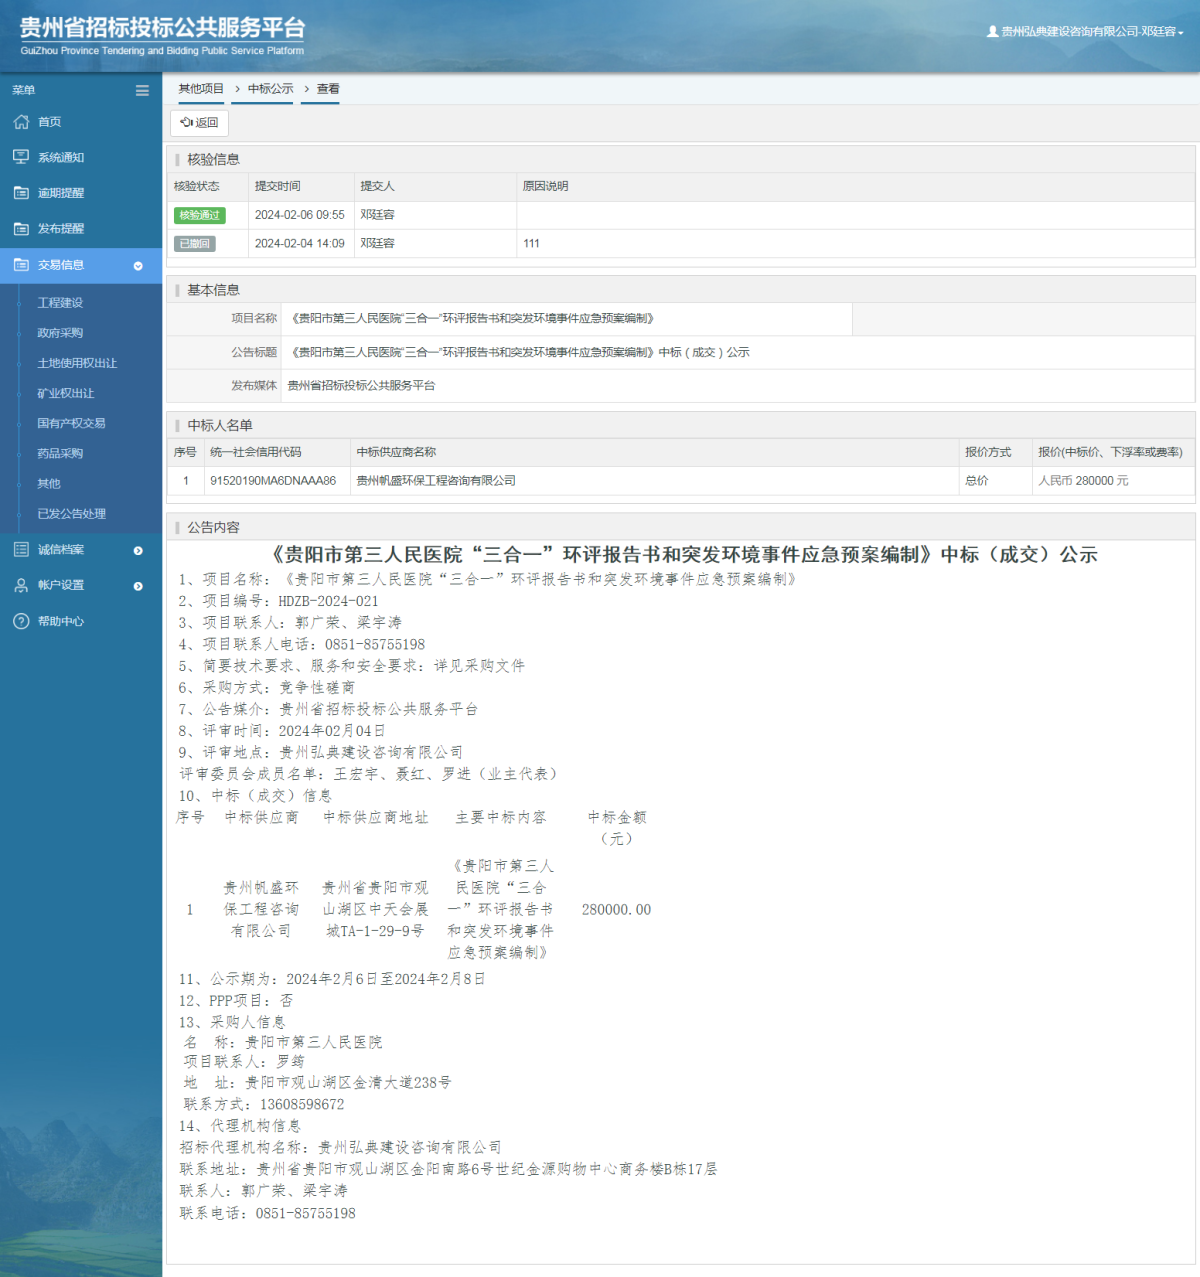Select 其他 in sidebar submenu

[49, 483]
